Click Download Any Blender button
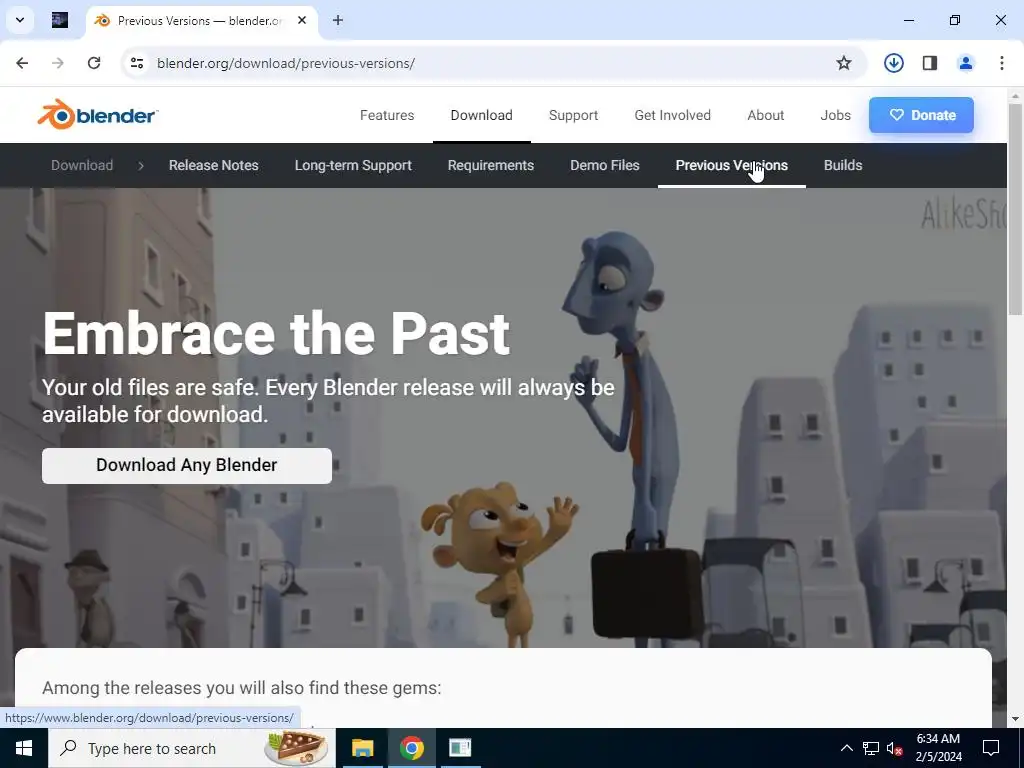Image resolution: width=1024 pixels, height=768 pixels. pyautogui.click(x=187, y=466)
